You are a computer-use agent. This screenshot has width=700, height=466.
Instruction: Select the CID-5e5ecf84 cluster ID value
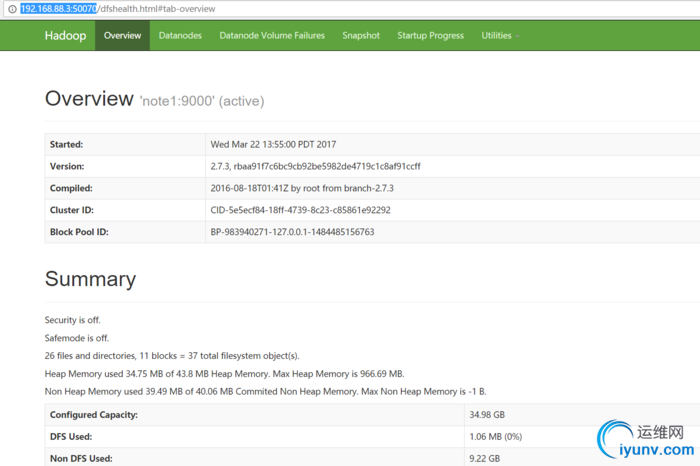tap(300, 210)
